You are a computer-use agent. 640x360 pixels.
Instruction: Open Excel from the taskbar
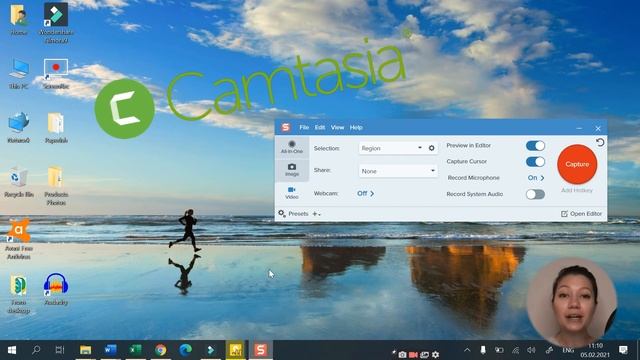click(135, 350)
